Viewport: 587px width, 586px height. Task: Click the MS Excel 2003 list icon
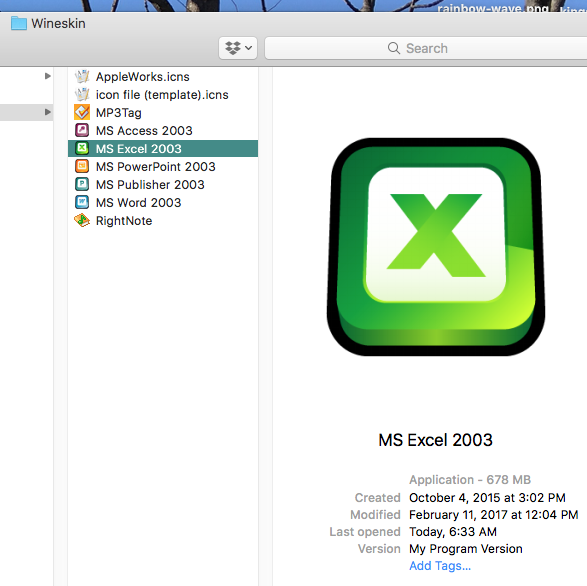82,148
